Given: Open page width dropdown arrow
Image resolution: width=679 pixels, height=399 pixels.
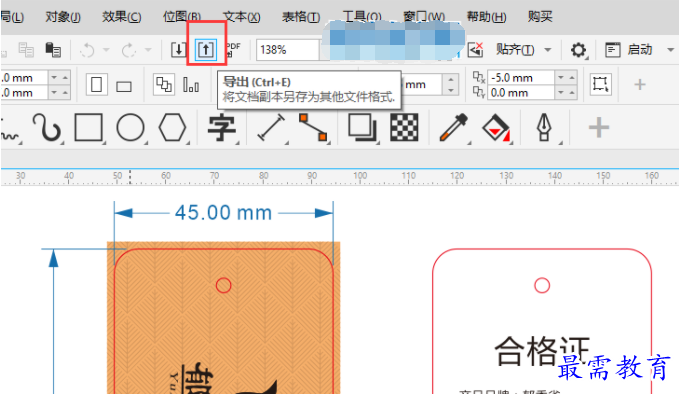Looking at the screenshot, I should tap(54, 78).
